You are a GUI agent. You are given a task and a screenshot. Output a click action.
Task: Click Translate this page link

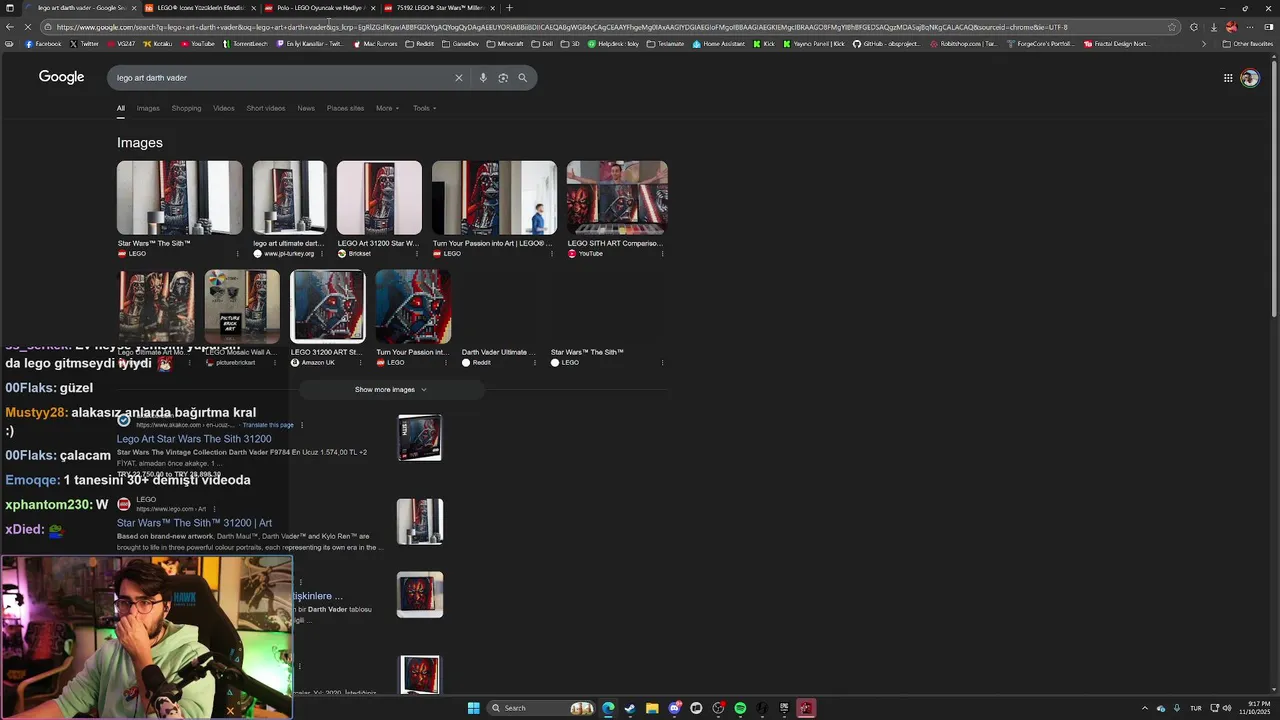[x=268, y=425]
